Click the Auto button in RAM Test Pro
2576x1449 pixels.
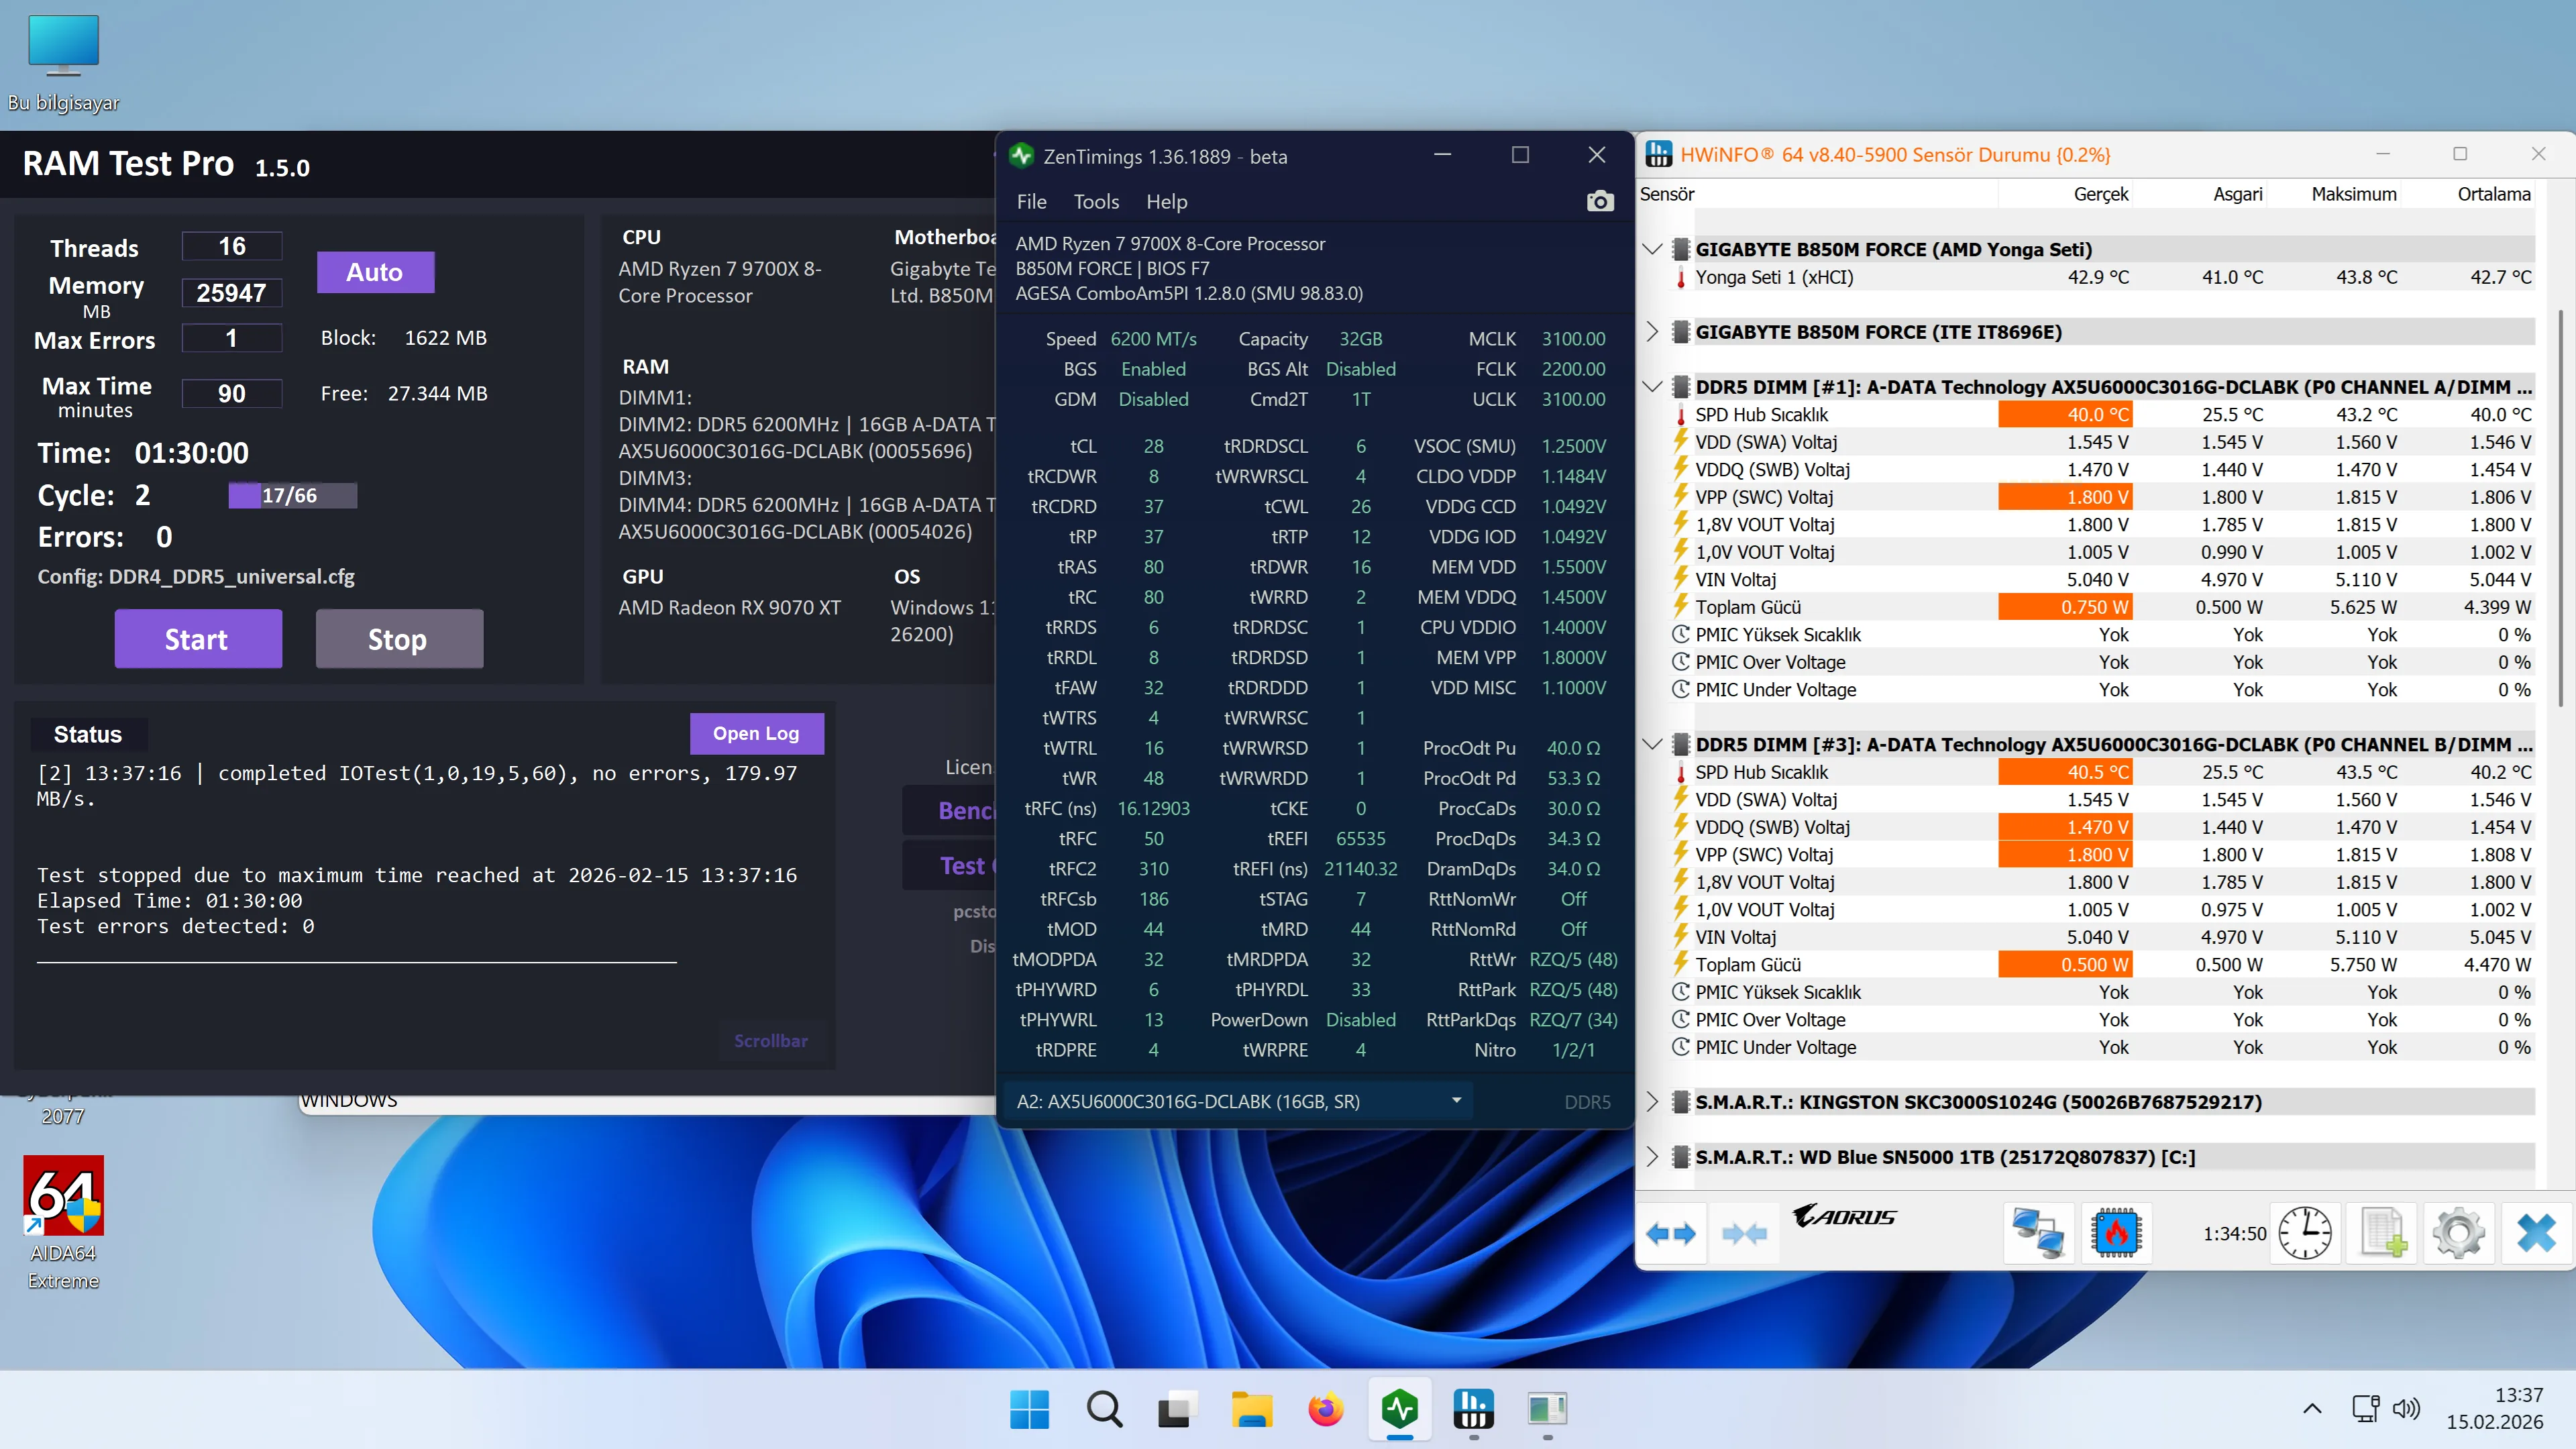click(375, 272)
